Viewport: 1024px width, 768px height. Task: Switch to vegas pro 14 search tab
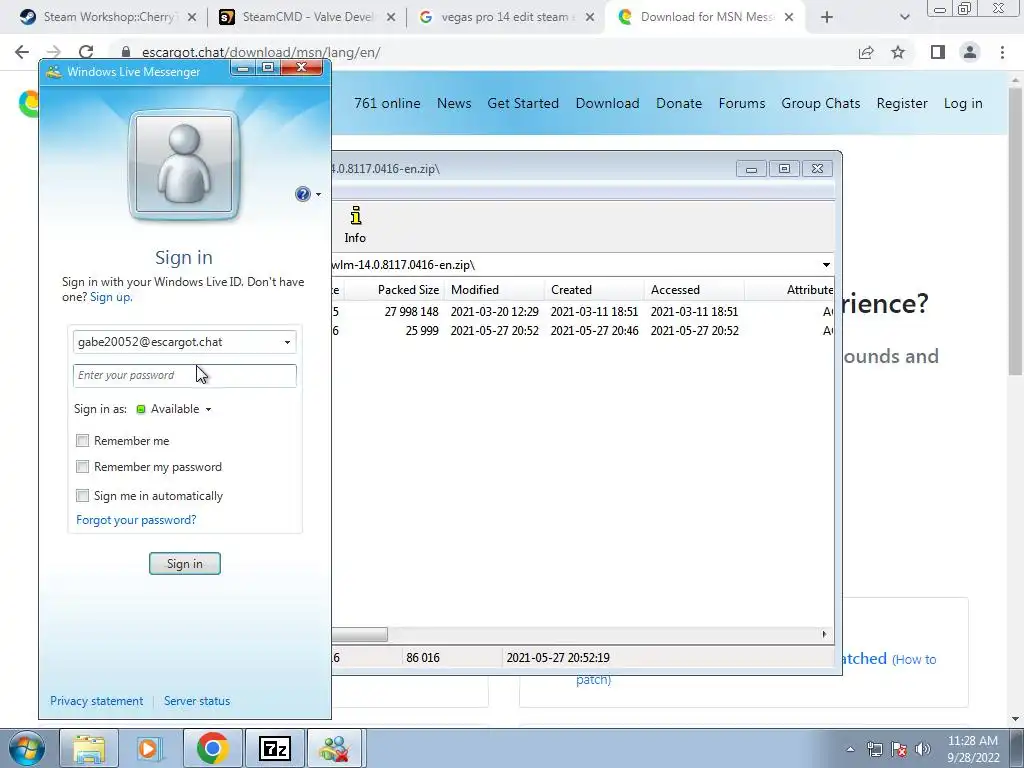(x=505, y=18)
